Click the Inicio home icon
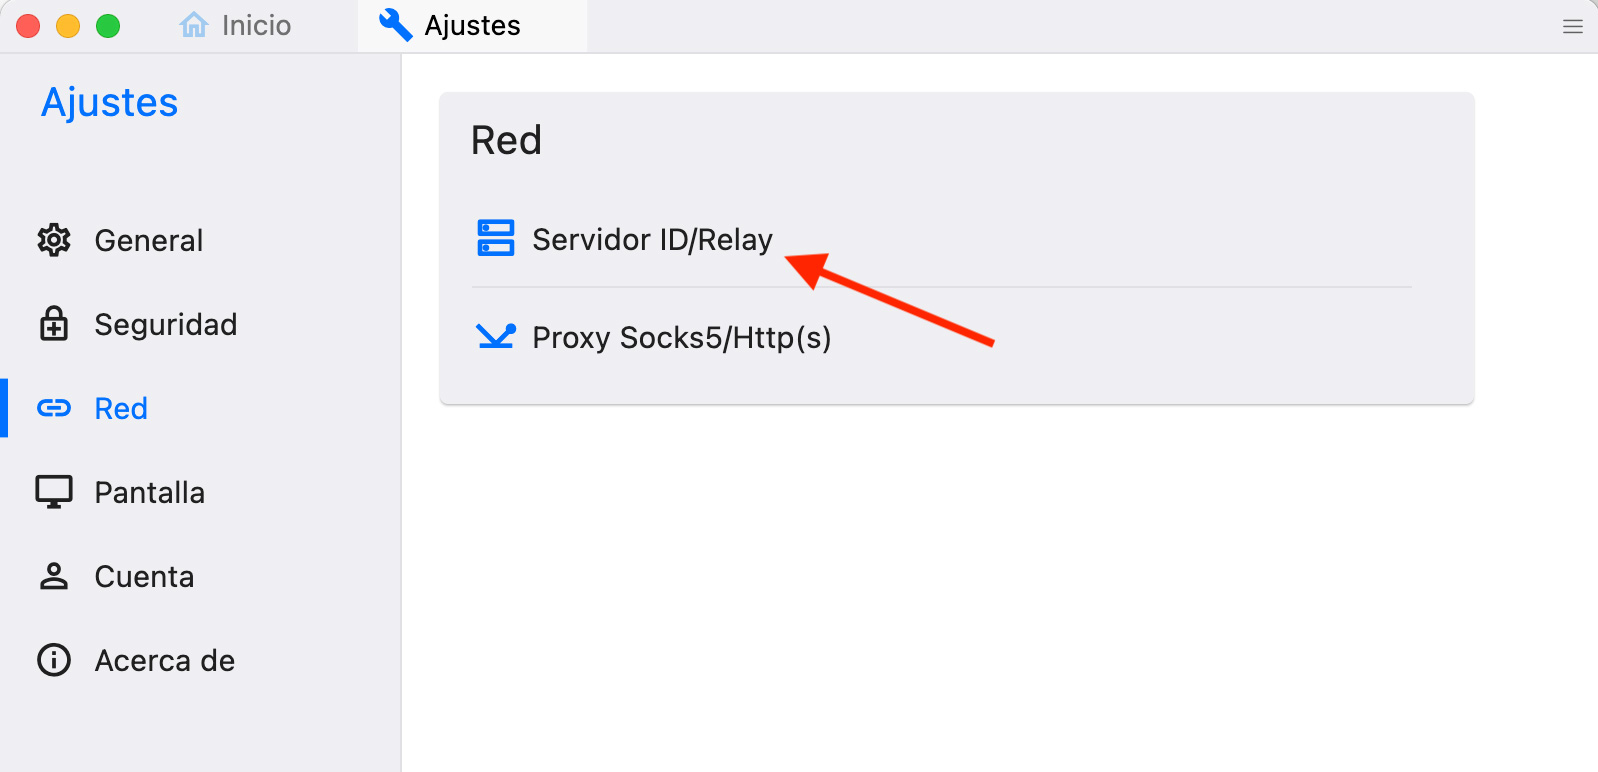Image resolution: width=1598 pixels, height=772 pixels. (194, 25)
